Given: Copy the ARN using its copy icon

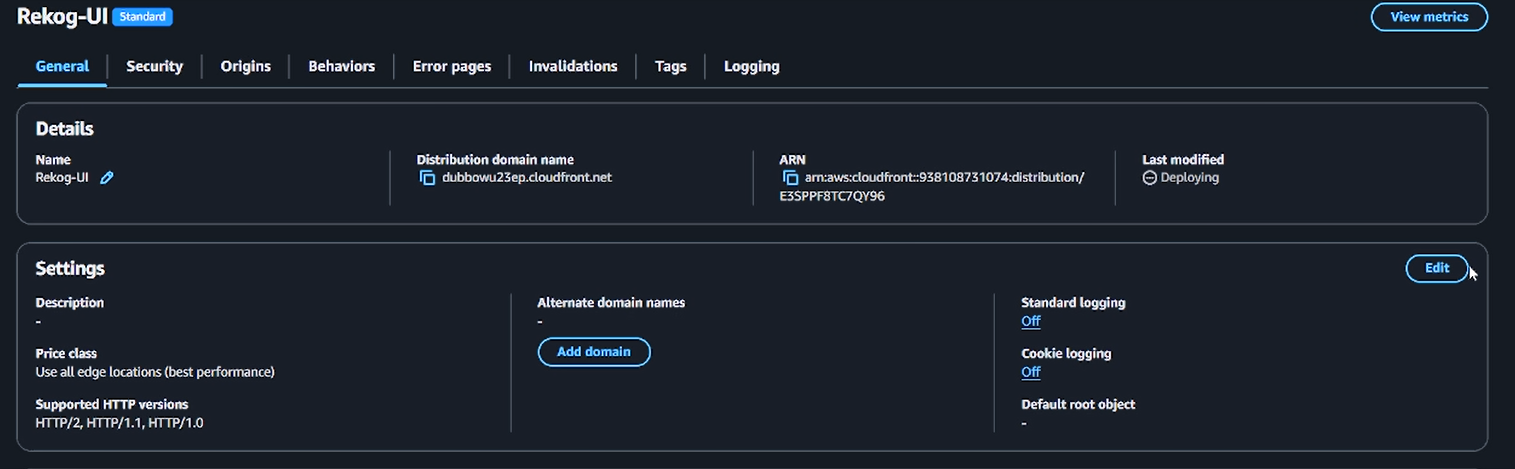Looking at the screenshot, I should pyautogui.click(x=790, y=178).
